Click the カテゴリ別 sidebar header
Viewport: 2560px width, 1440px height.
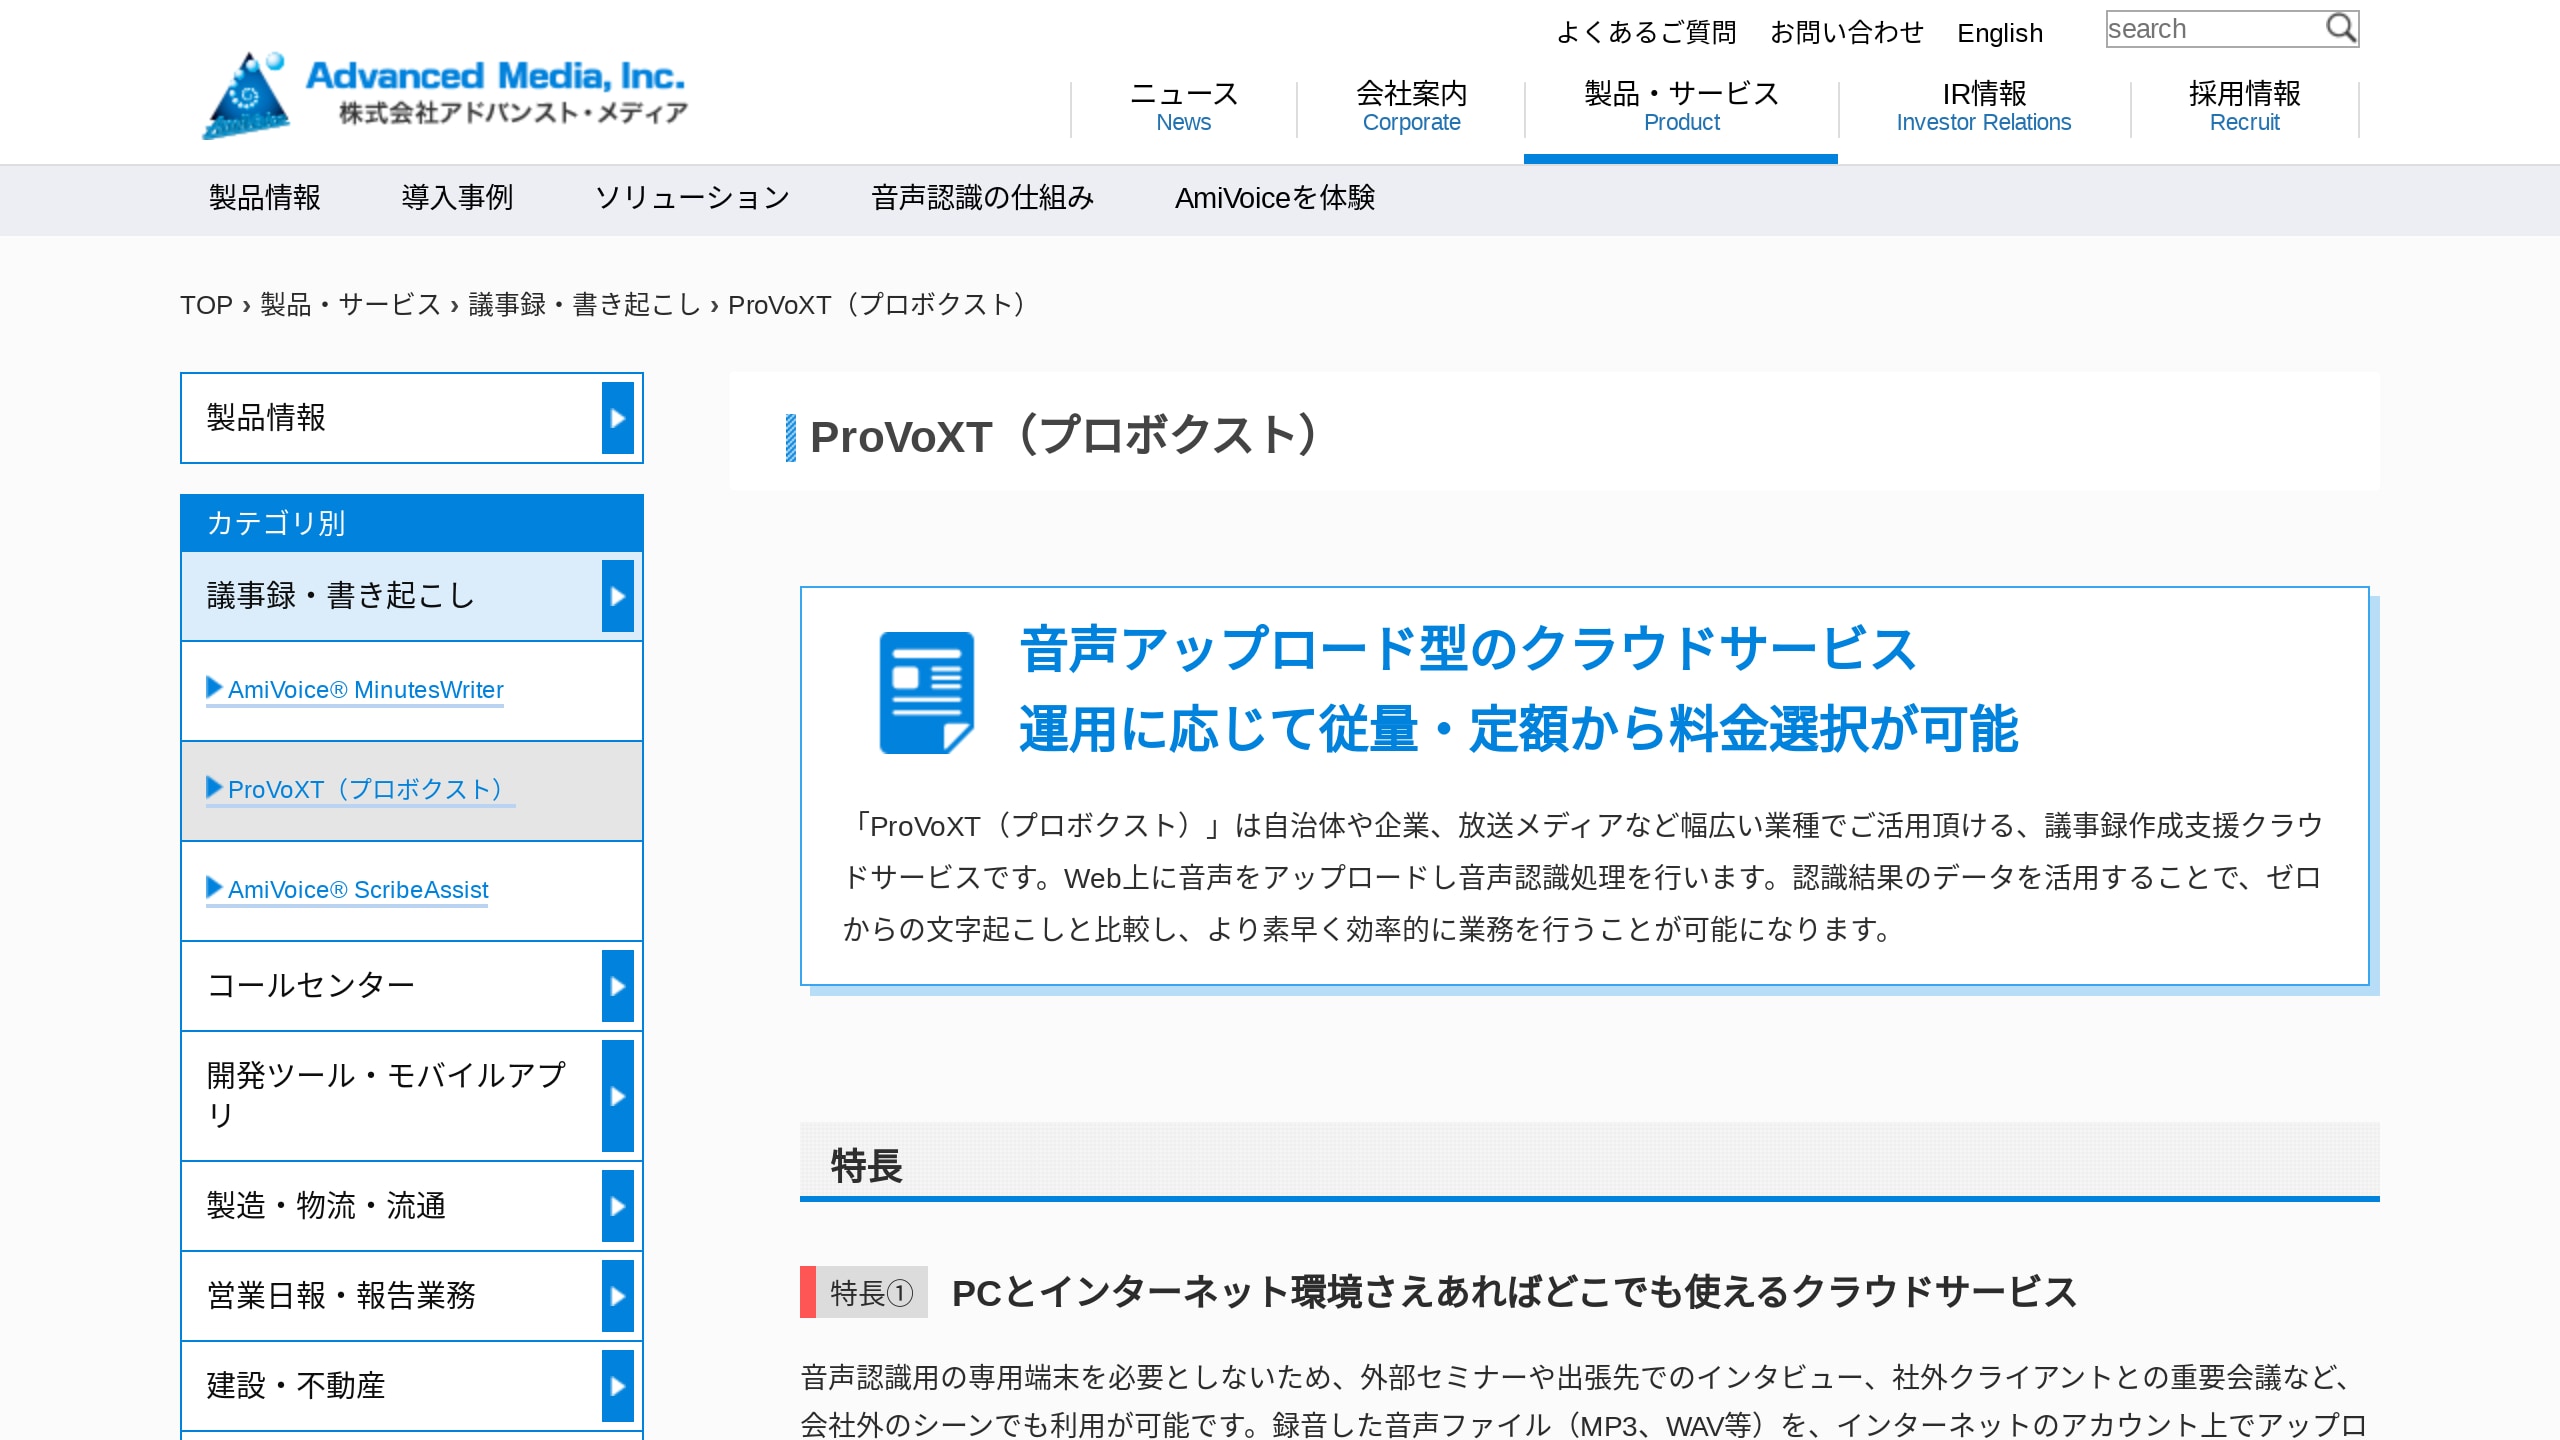[x=412, y=523]
